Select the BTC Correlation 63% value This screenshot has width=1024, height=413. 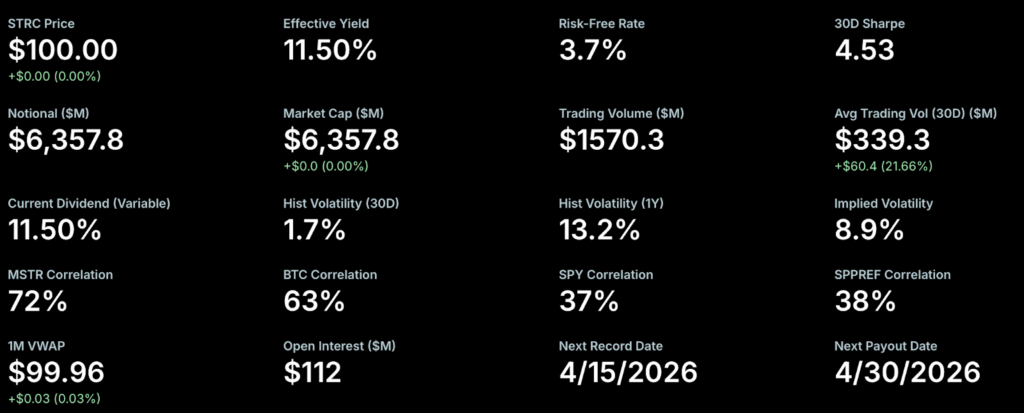[x=314, y=300]
